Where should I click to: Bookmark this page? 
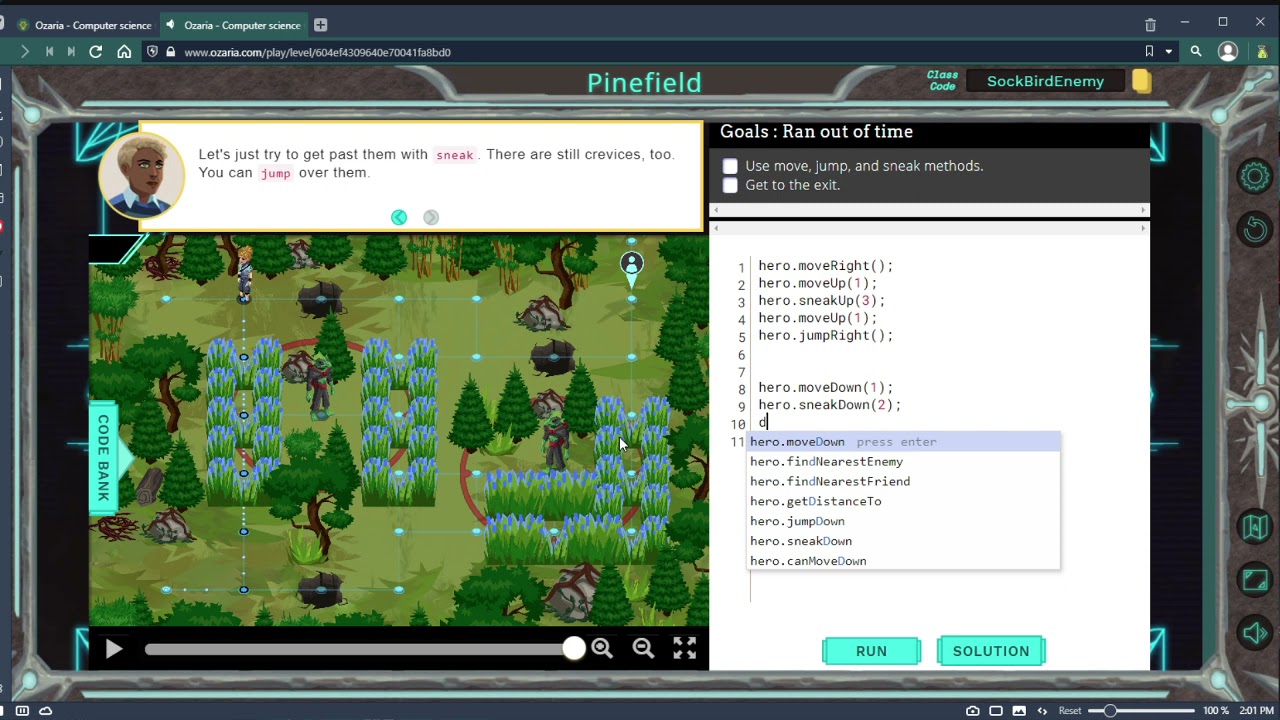[x=1149, y=52]
